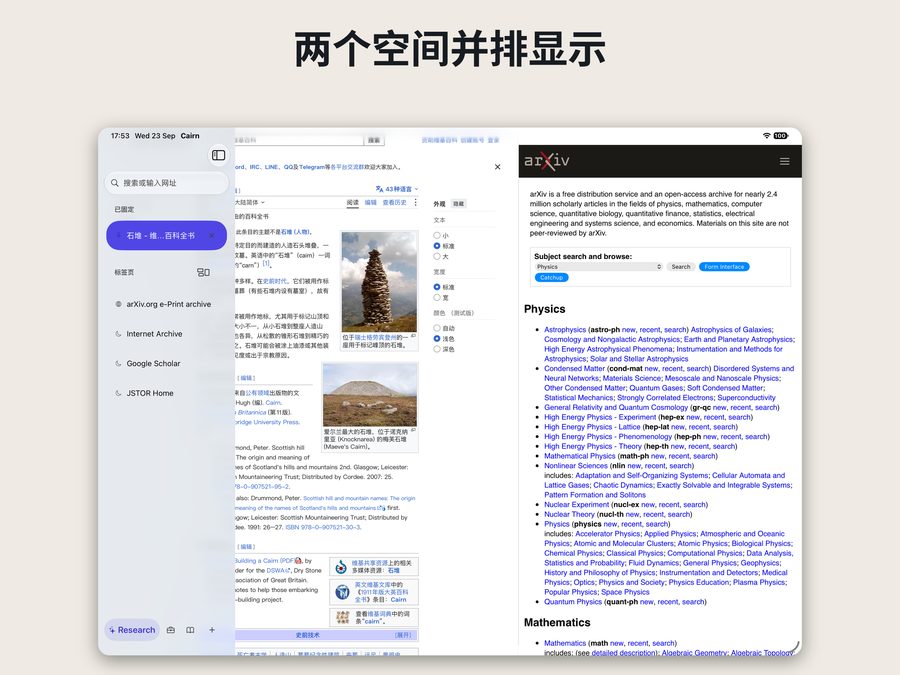Hide the appearance panel with 隐藏
Image resolution: width=900 pixels, height=675 pixels.
pos(459,204)
